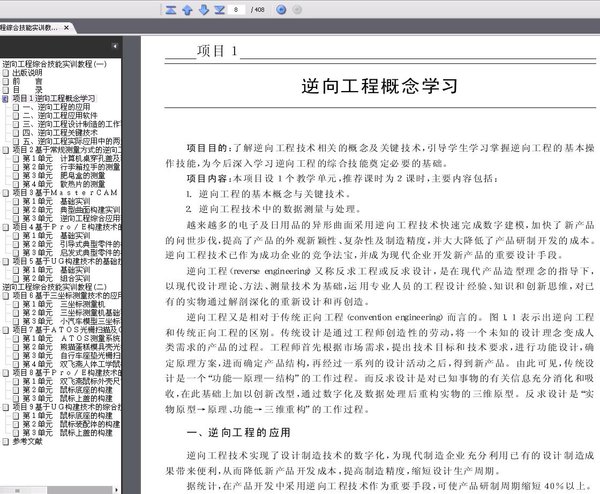The height and width of the screenshot is (494, 600).
Task: Open bookmark 三、逆向工程设计制造的工作
Action: point(72,124)
